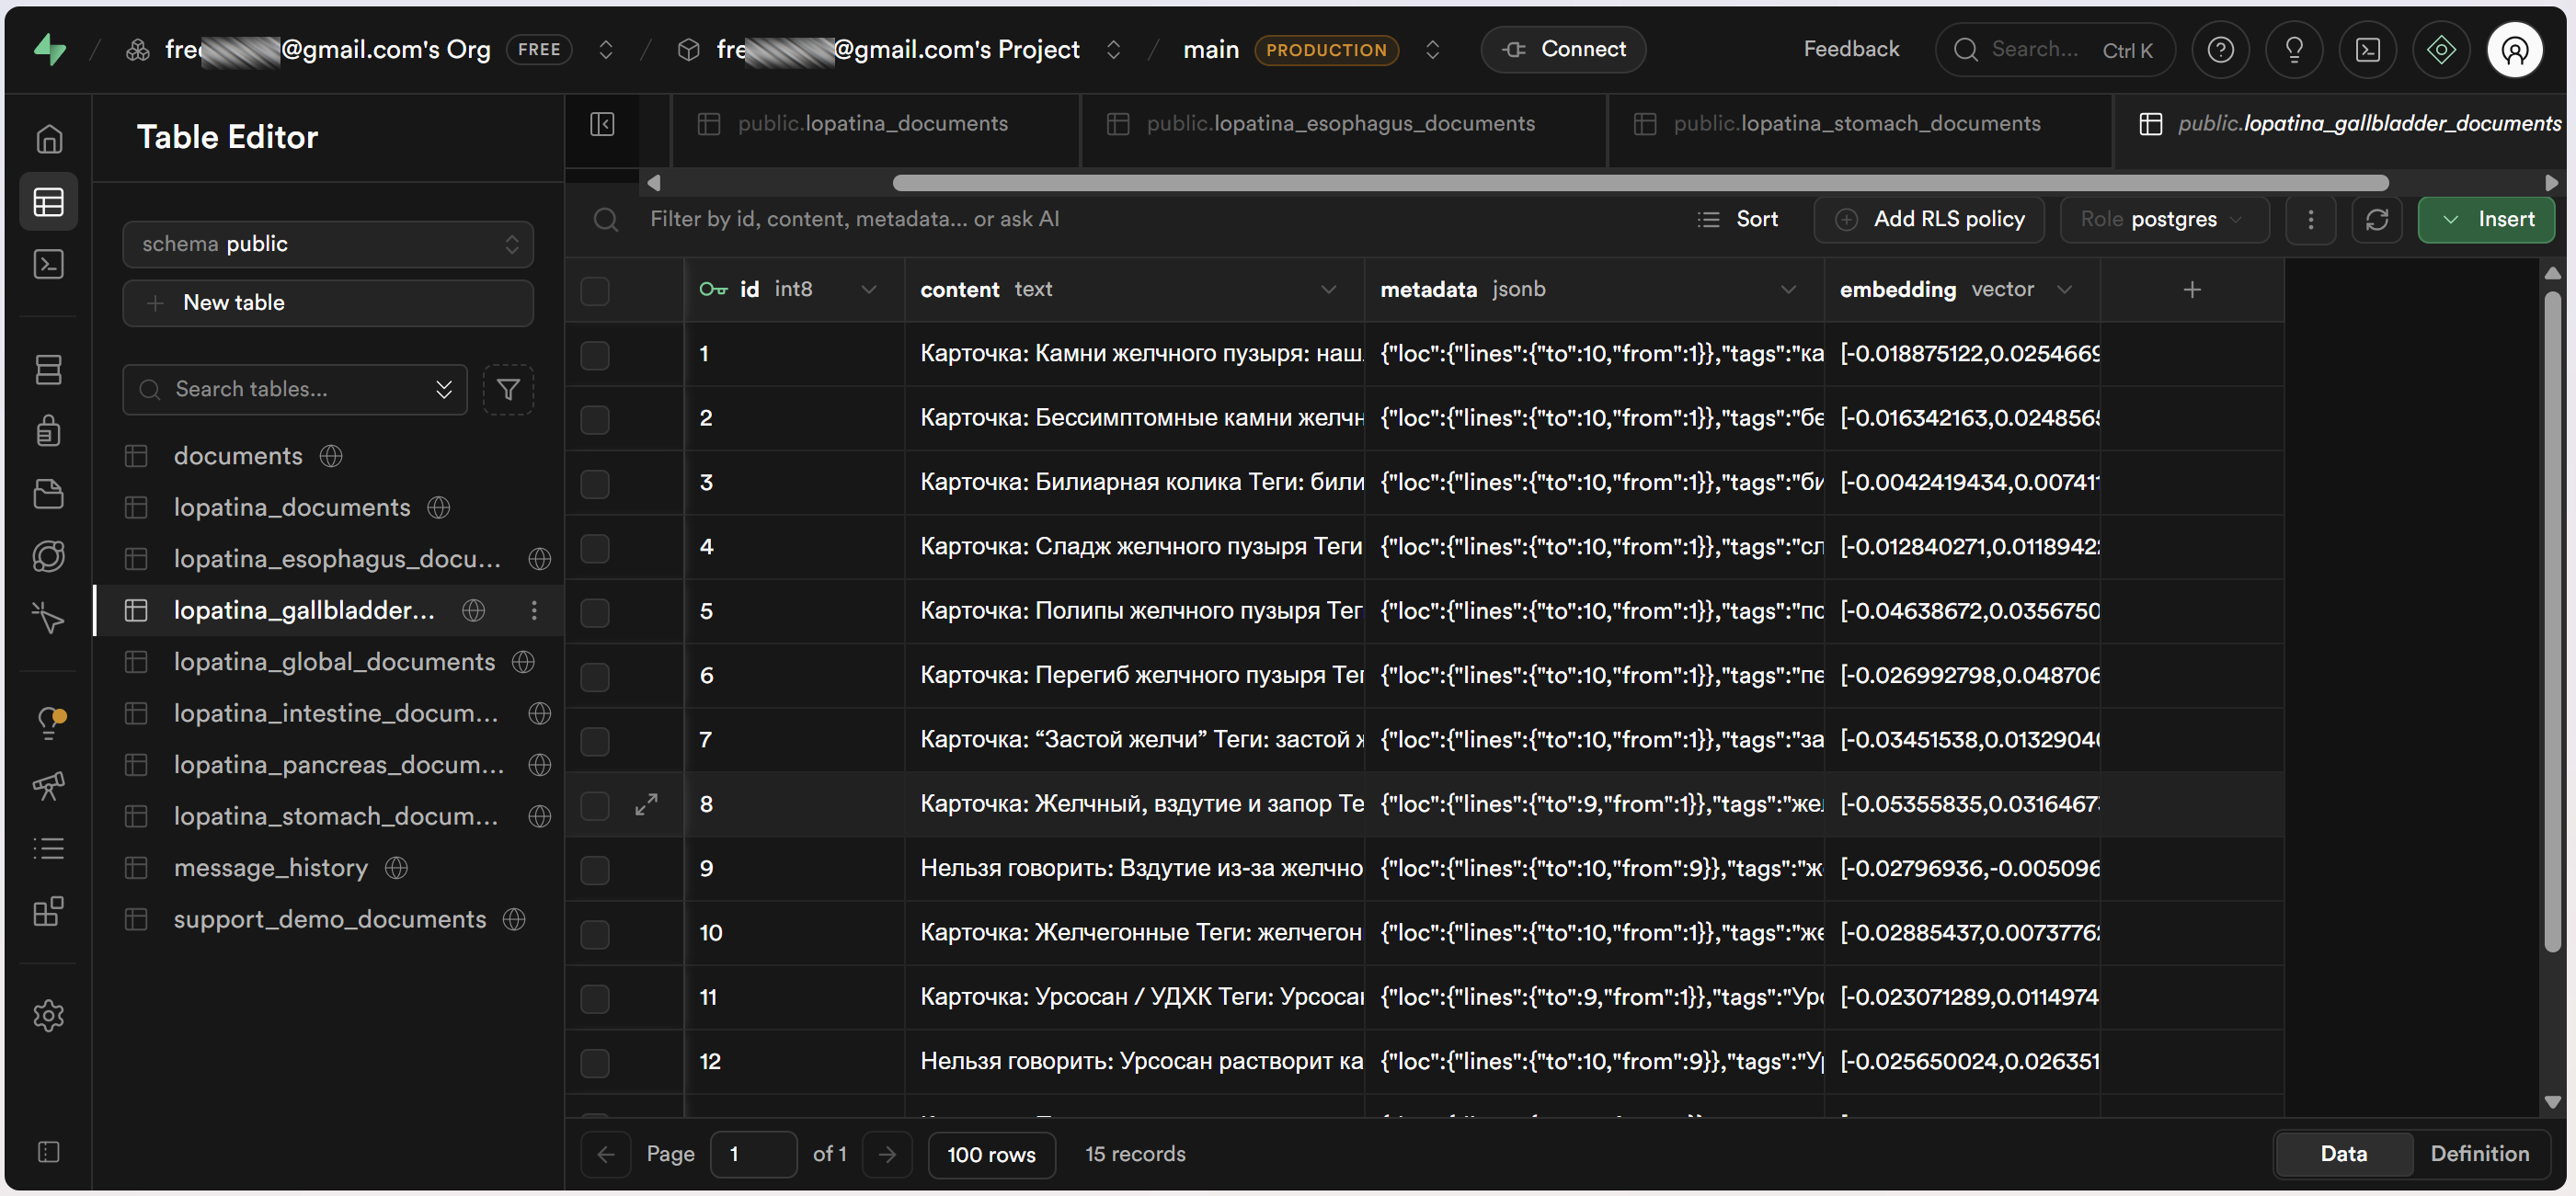Collapse the sidebar using bottom panel icon

tap(49, 1151)
